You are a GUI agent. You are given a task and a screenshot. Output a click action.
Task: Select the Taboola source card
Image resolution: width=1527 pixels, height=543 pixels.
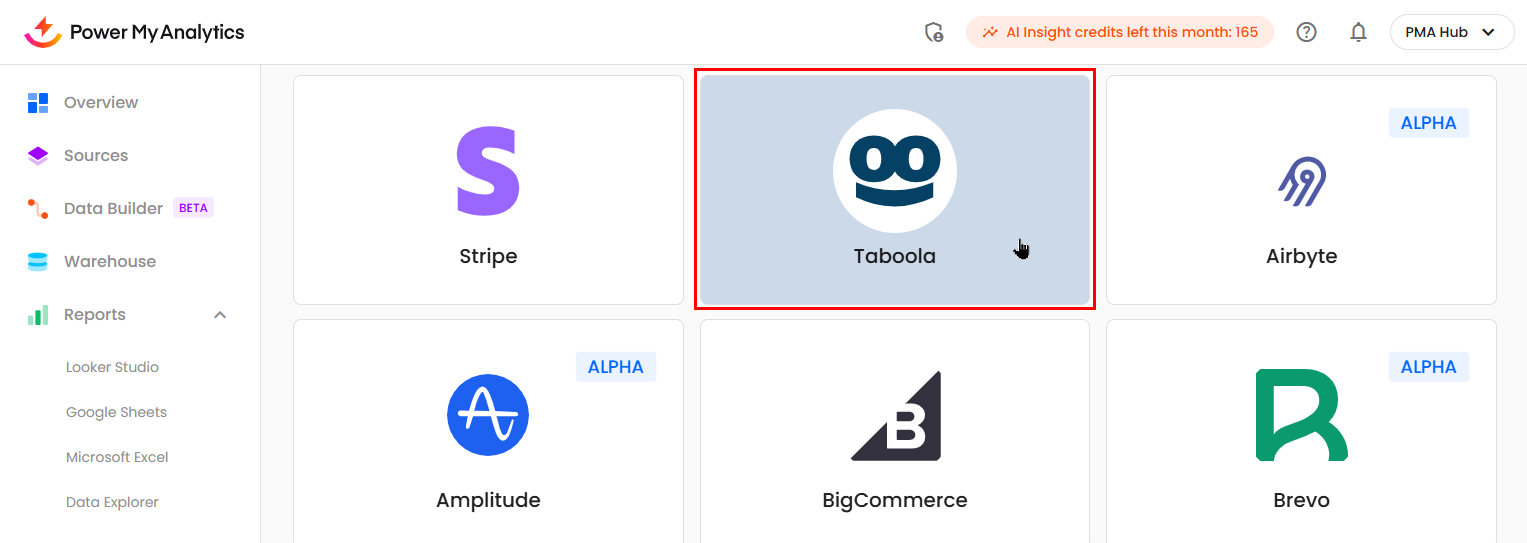[x=895, y=189]
